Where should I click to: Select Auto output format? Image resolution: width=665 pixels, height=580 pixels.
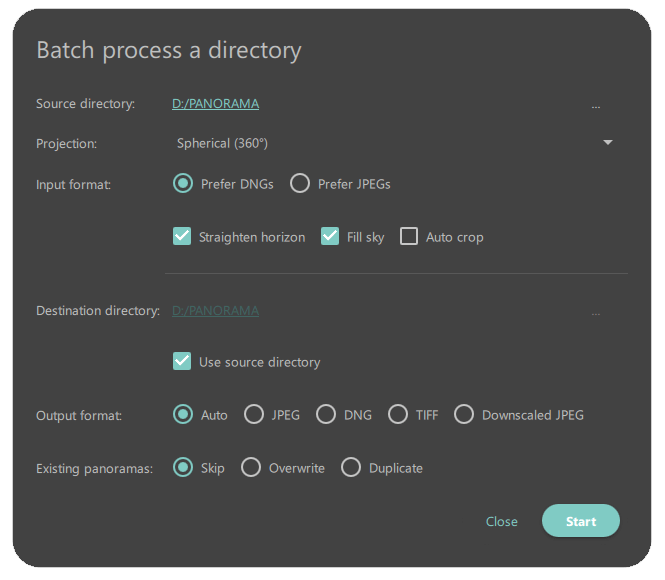(x=183, y=414)
